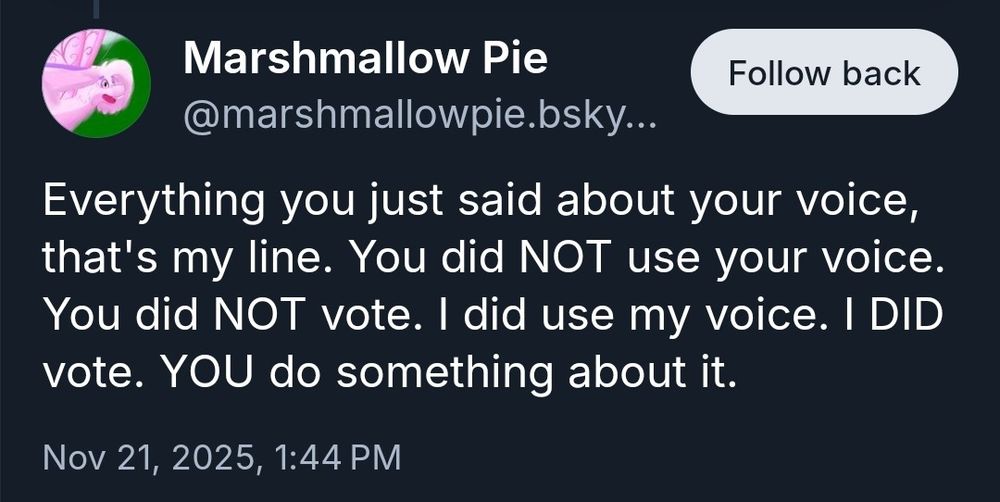1000x502 pixels.
Task: Open the Marshmallow Pie display name link
Action: tap(365, 60)
